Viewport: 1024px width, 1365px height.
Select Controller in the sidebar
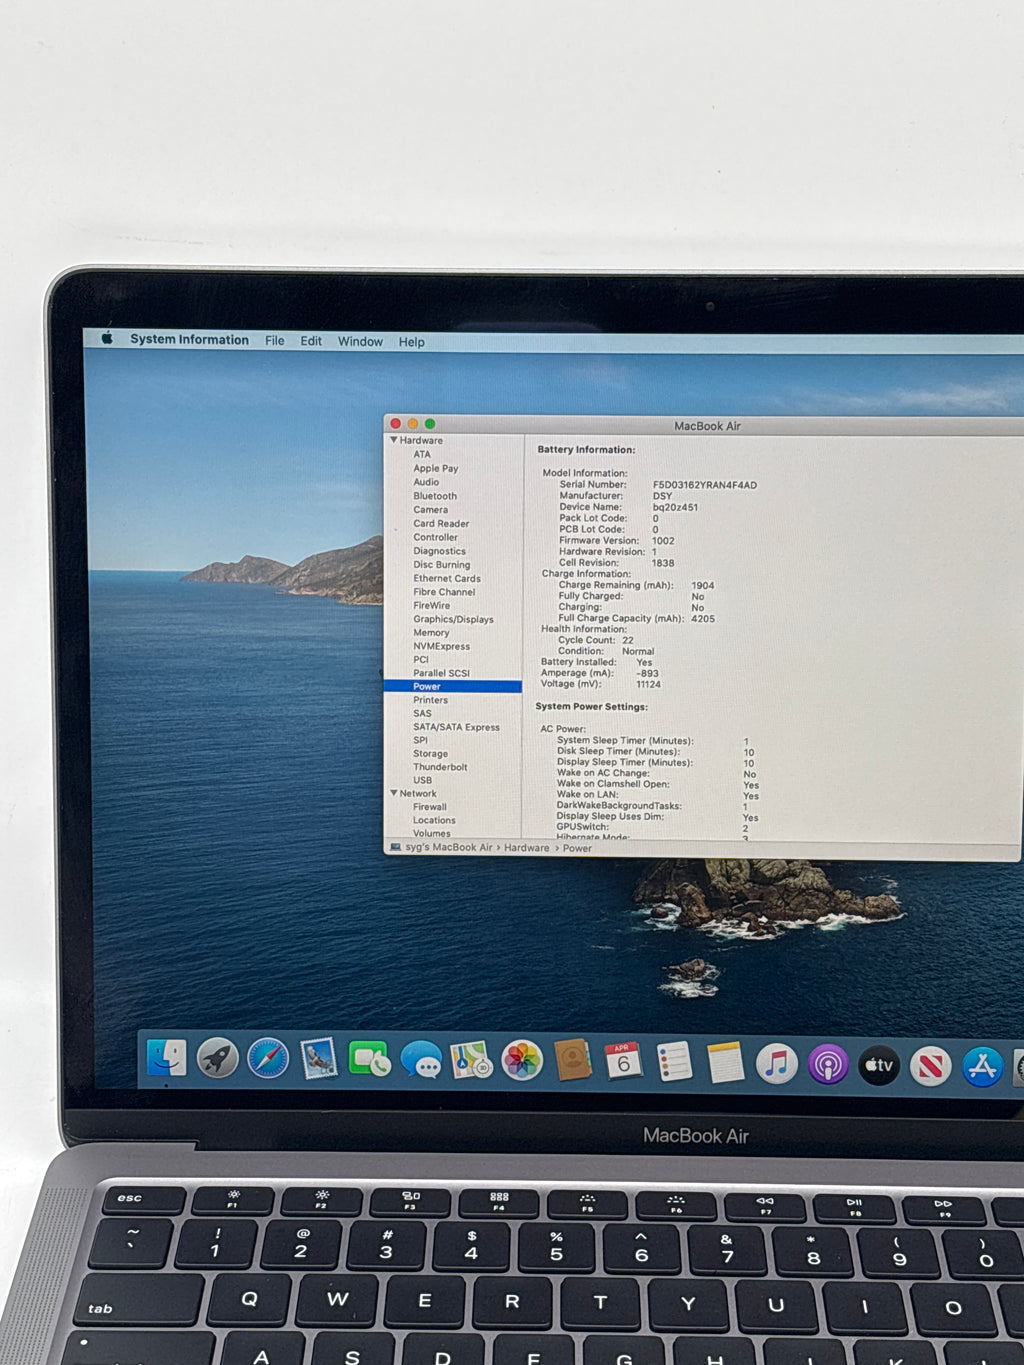tap(436, 537)
